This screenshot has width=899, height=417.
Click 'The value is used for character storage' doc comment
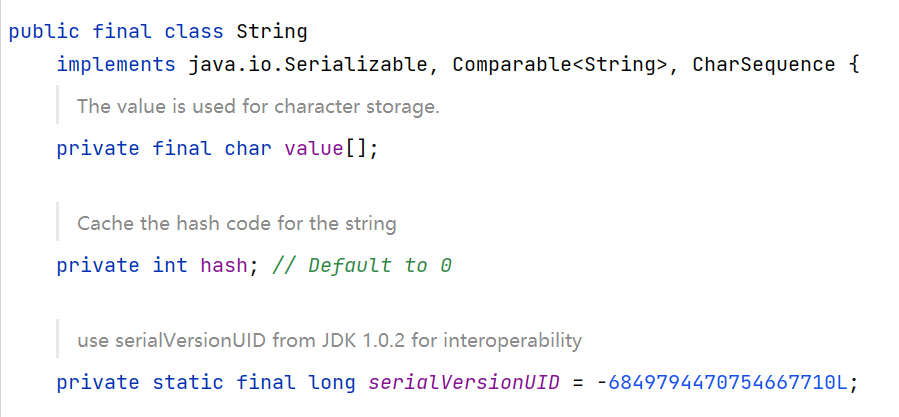258,106
